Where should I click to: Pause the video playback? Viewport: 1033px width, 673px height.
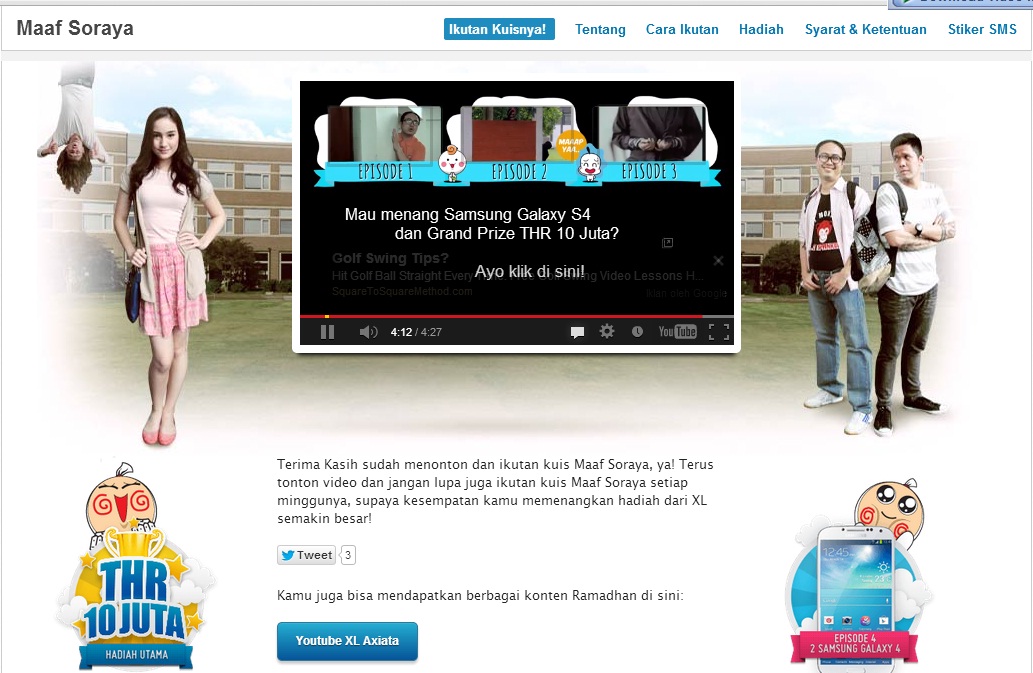click(x=327, y=330)
